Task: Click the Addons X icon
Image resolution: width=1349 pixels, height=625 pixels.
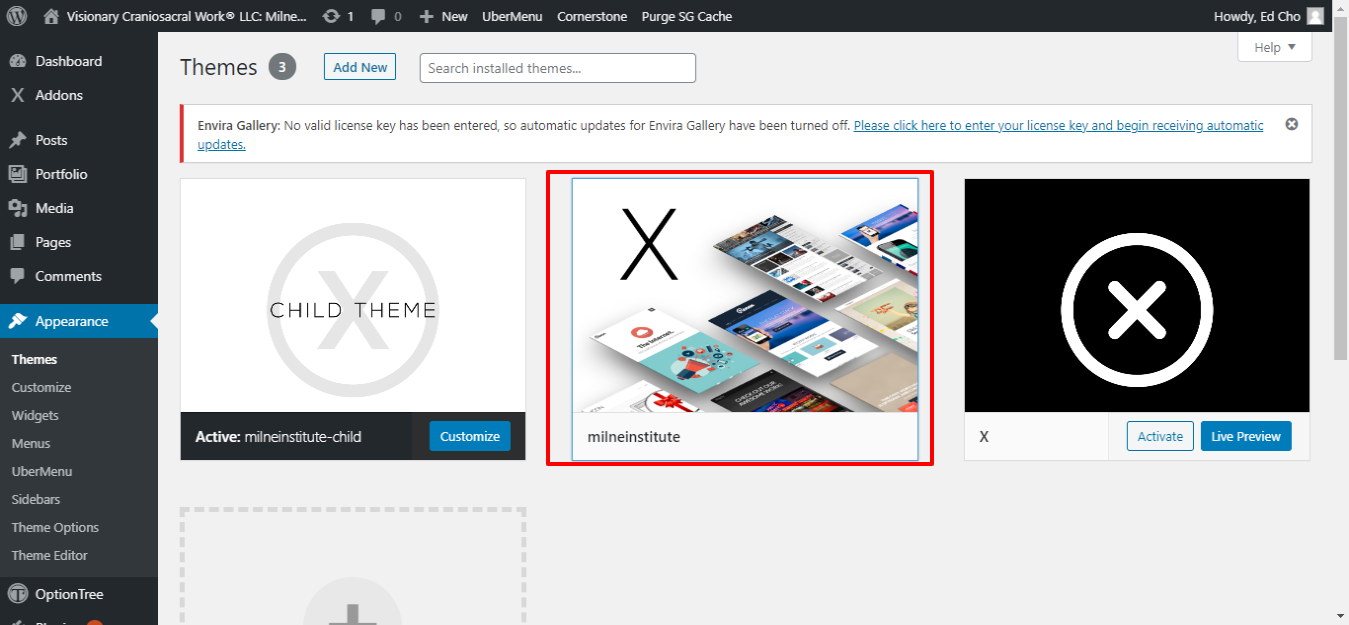Action: click(17, 95)
